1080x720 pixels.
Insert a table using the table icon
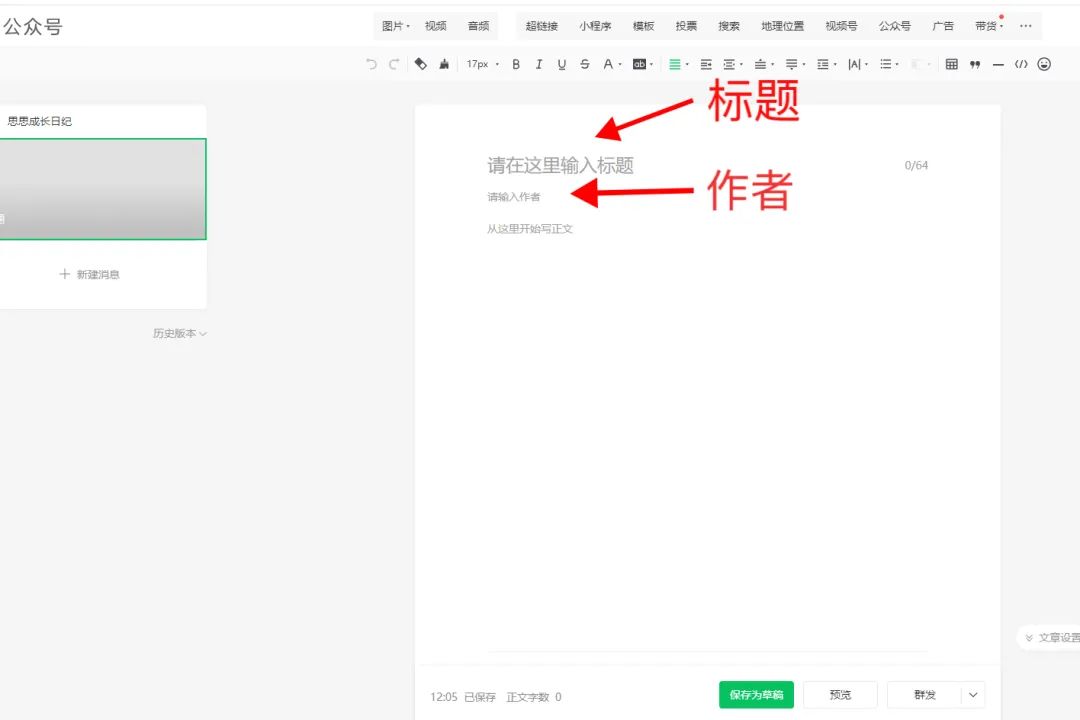pos(952,63)
